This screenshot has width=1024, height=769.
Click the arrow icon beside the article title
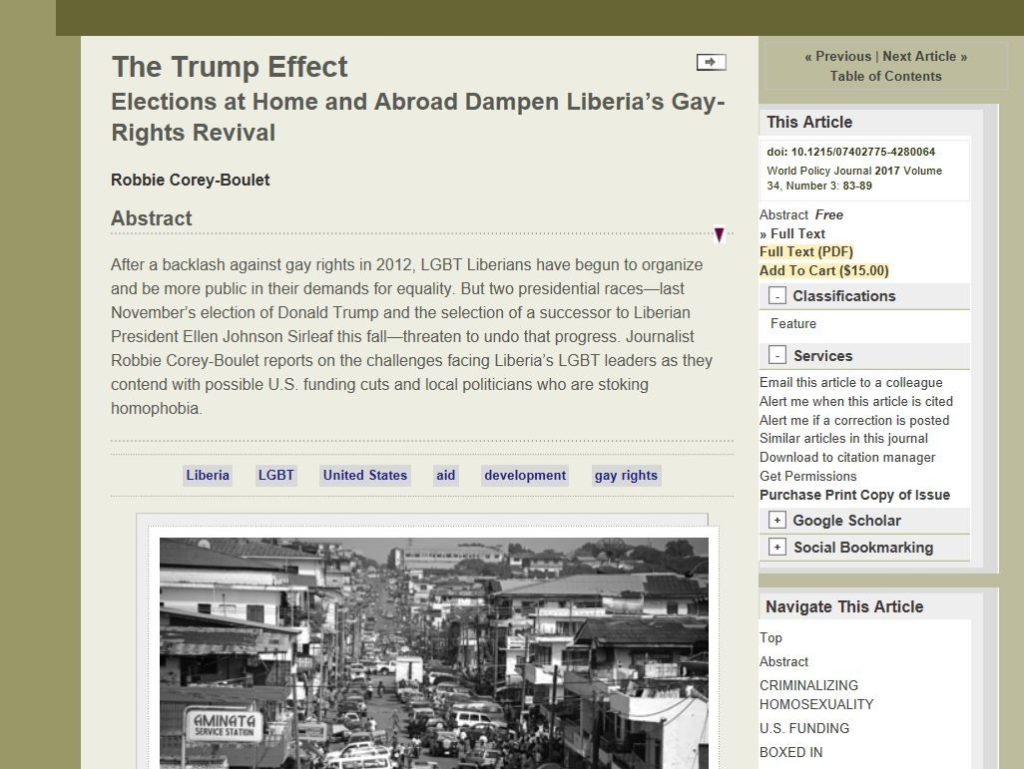tap(711, 62)
